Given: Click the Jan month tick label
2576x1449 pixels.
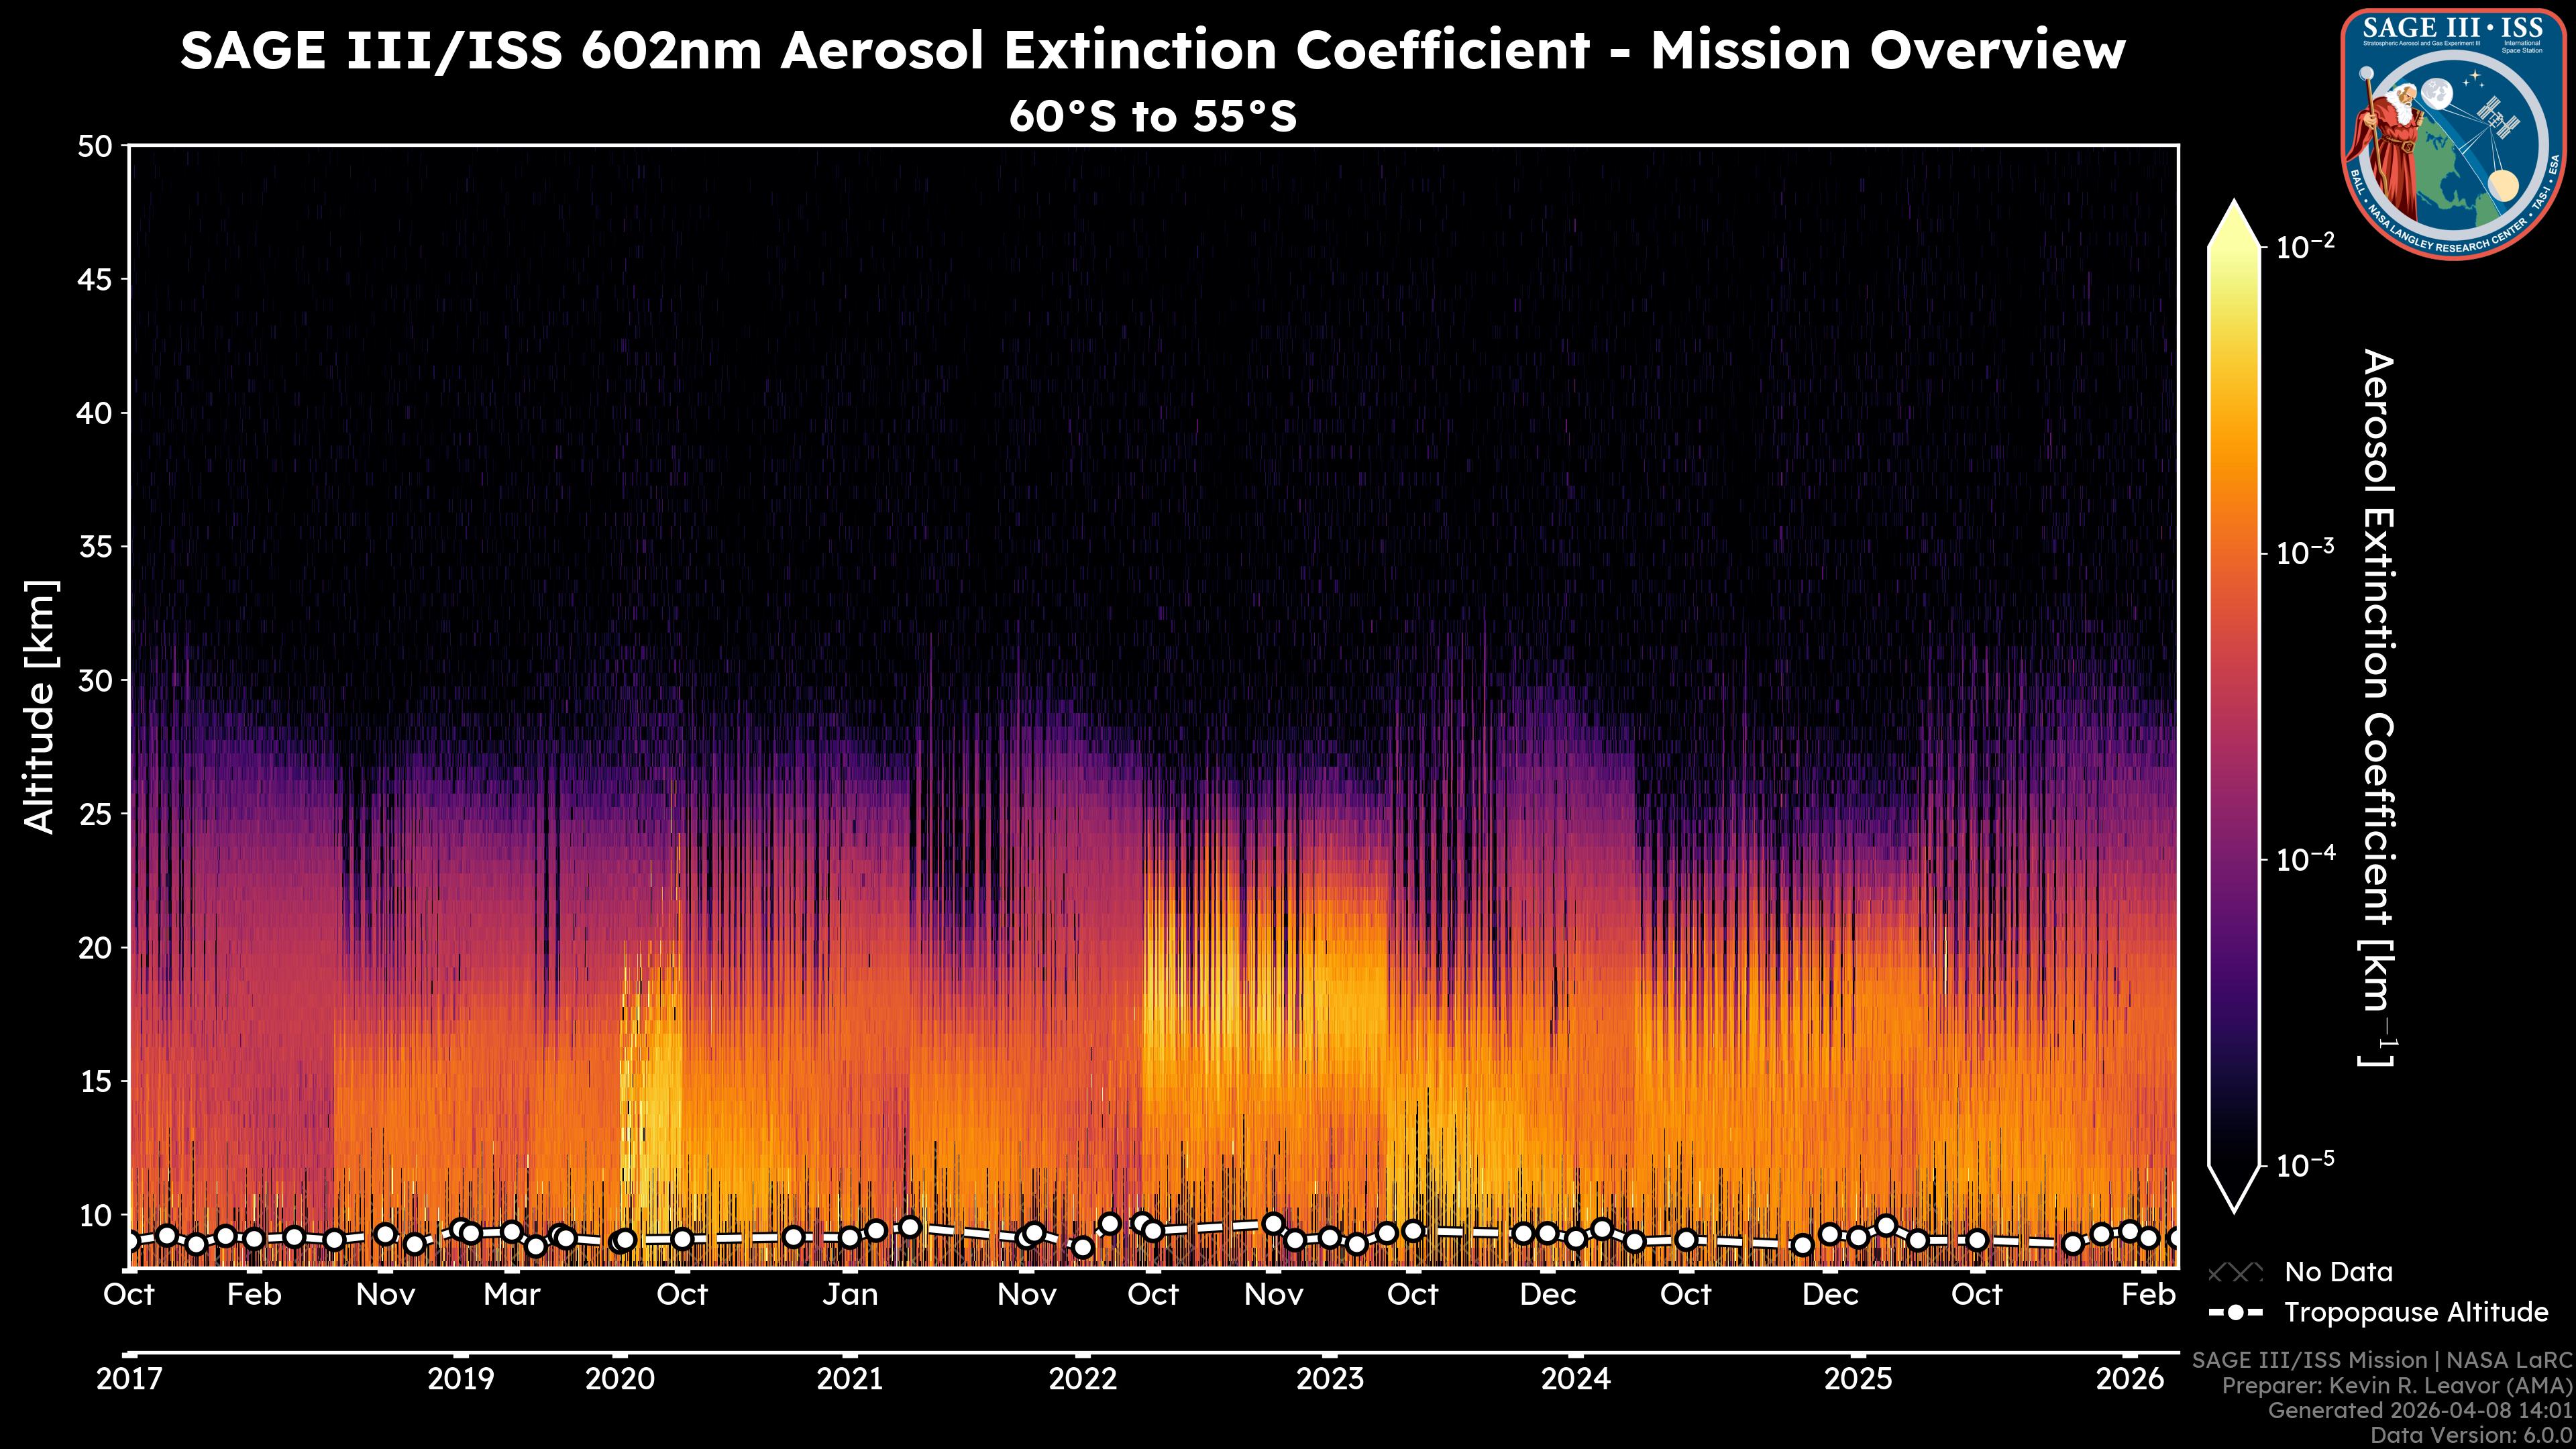Looking at the screenshot, I should click(x=850, y=1294).
